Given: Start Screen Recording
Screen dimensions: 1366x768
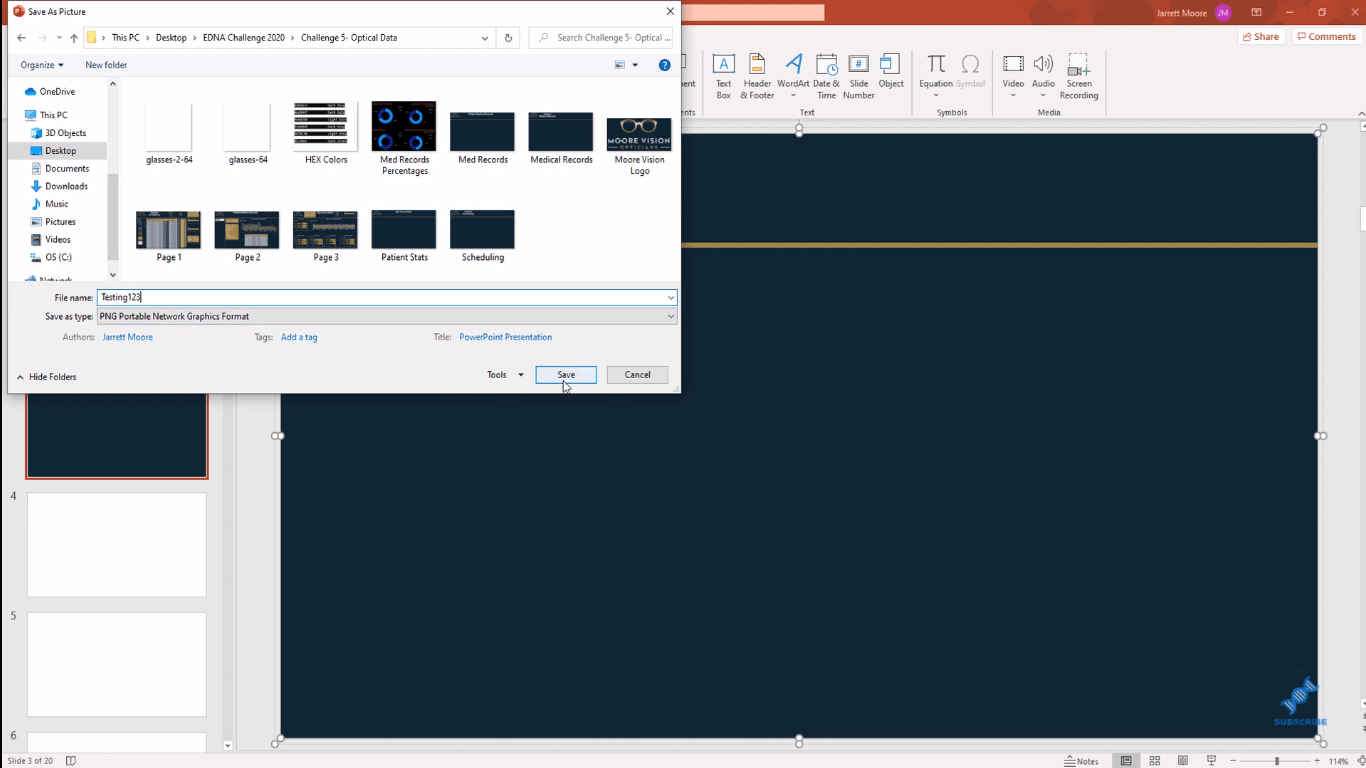Looking at the screenshot, I should pos(1078,76).
